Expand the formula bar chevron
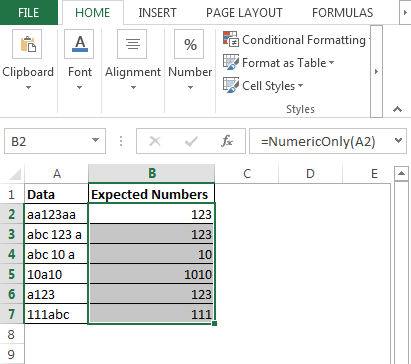The height and width of the screenshot is (364, 411). 398,140
